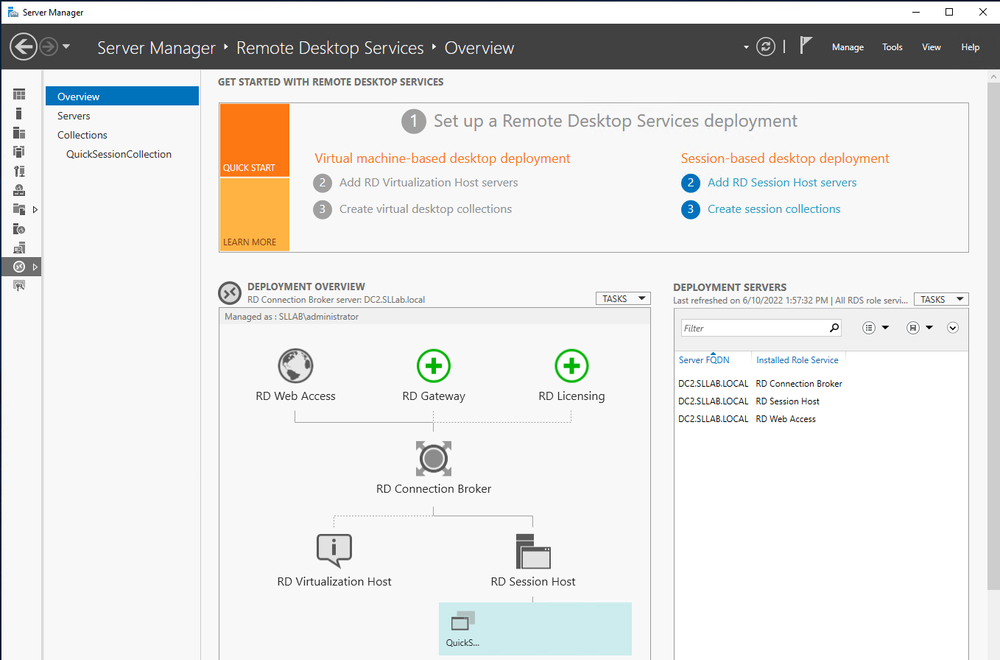1000x660 pixels.
Task: Click Remote Desktop Services in the breadcrumb
Action: 330,48
